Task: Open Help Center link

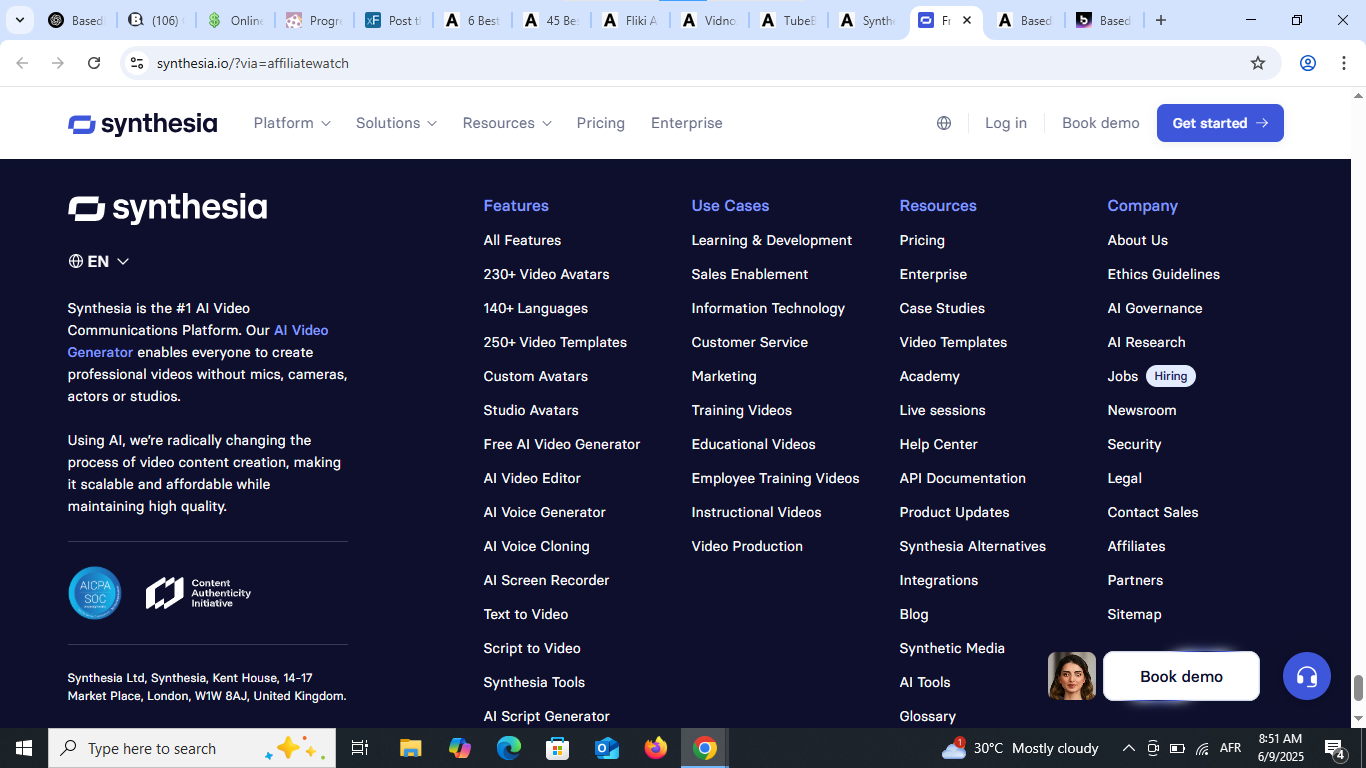Action: (938, 444)
